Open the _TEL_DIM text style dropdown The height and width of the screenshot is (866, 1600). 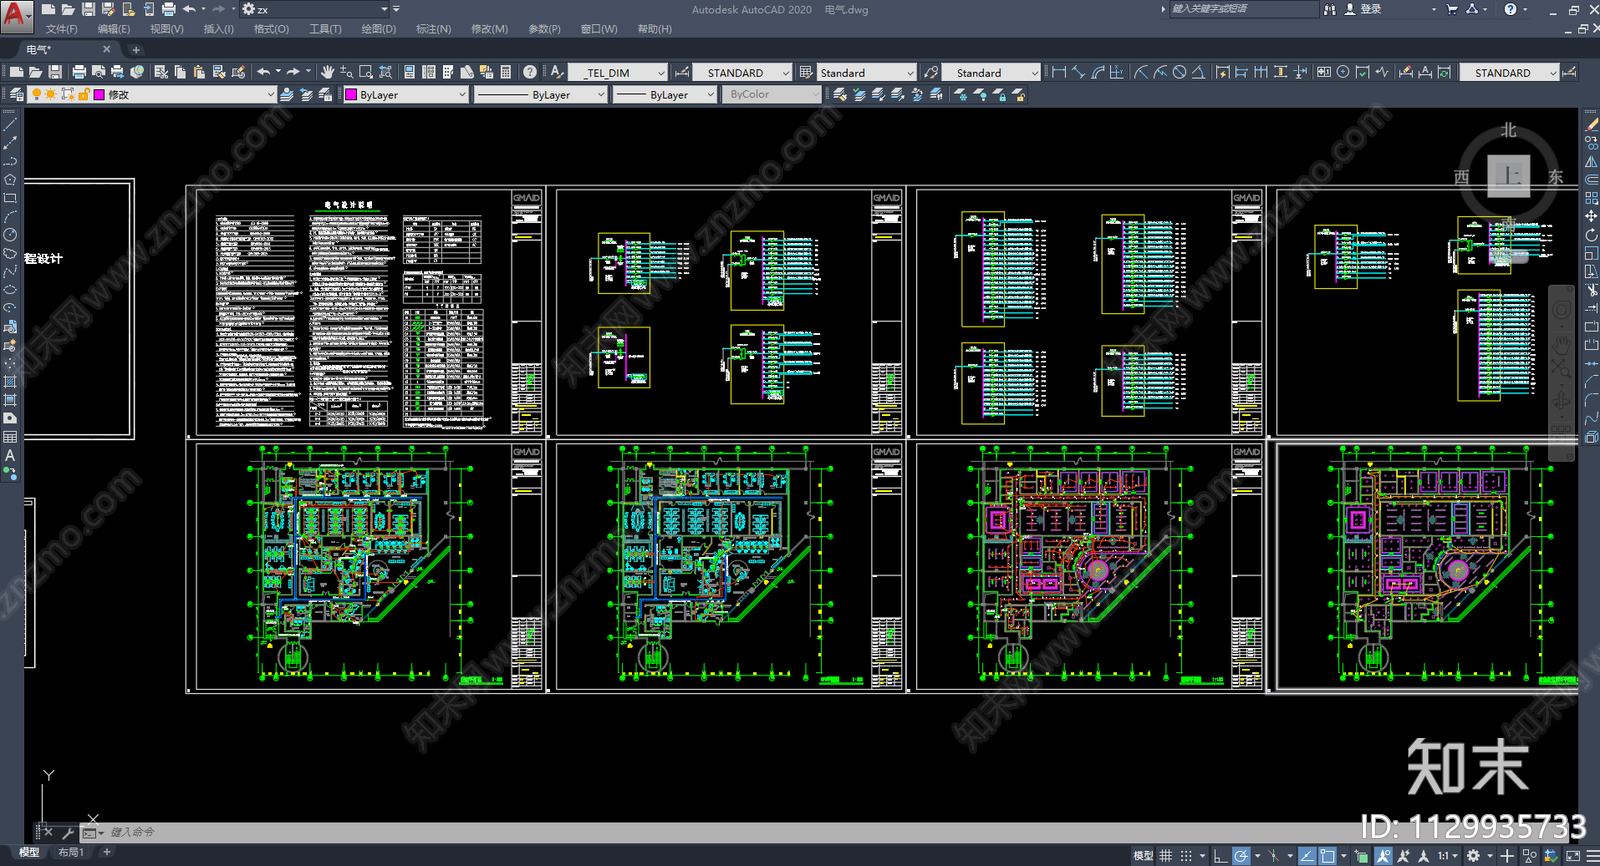point(618,72)
